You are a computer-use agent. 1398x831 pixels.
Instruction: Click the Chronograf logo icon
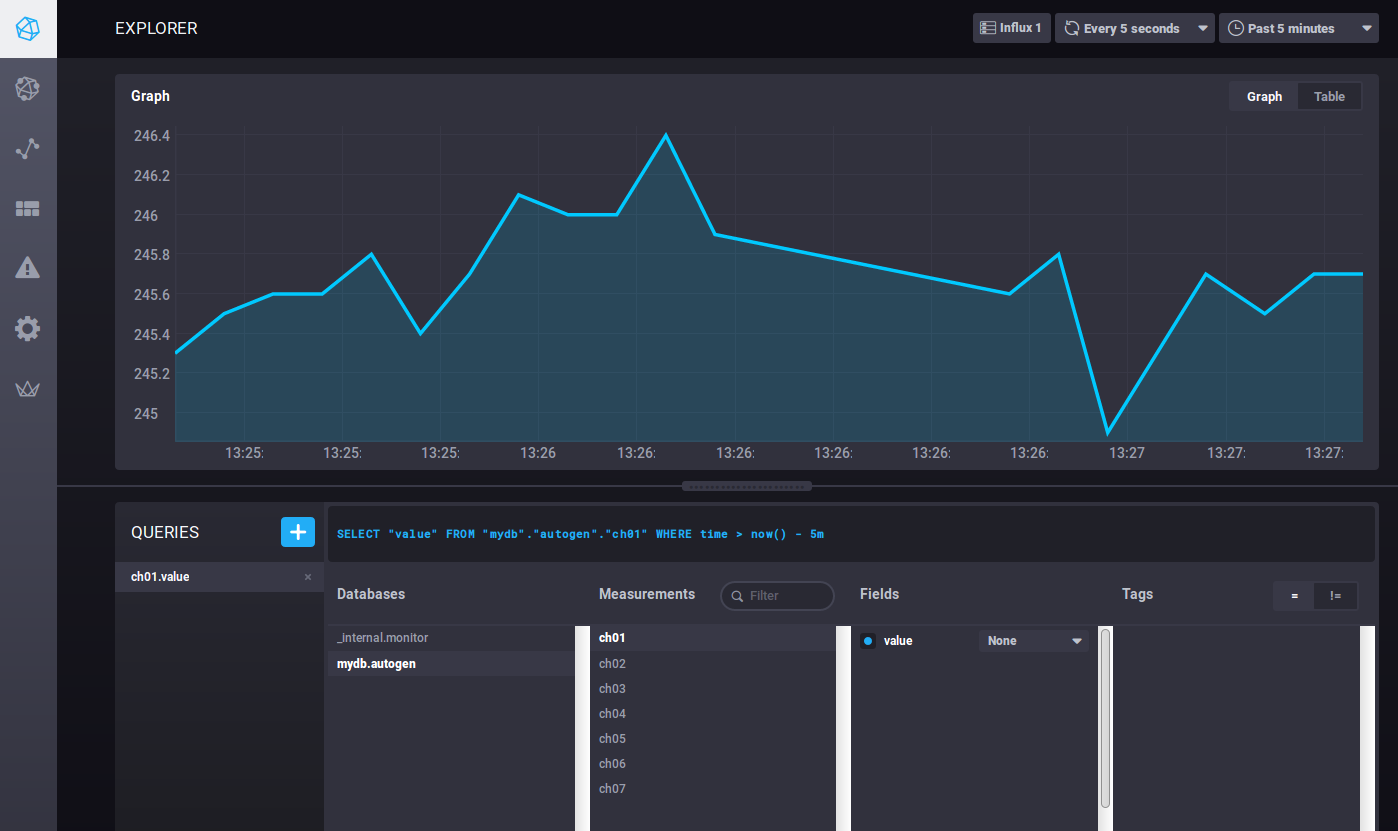28,29
